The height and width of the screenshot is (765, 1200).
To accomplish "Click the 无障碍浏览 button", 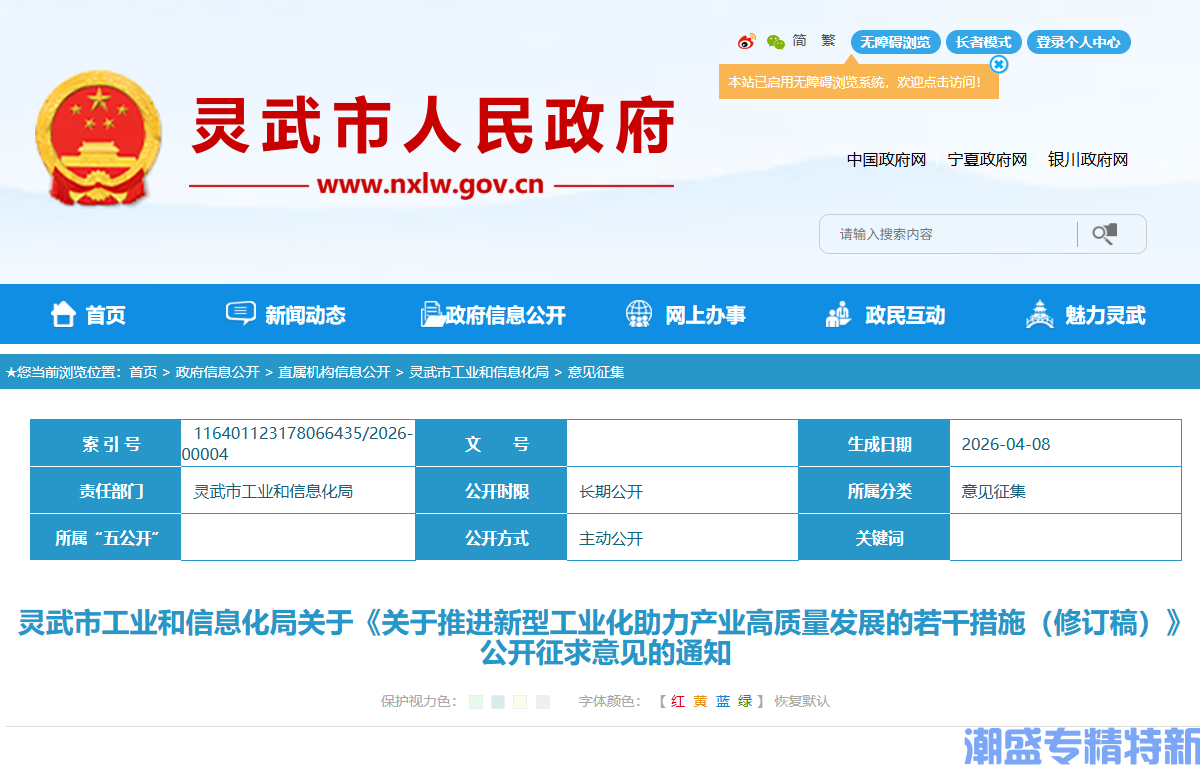I will (x=895, y=42).
